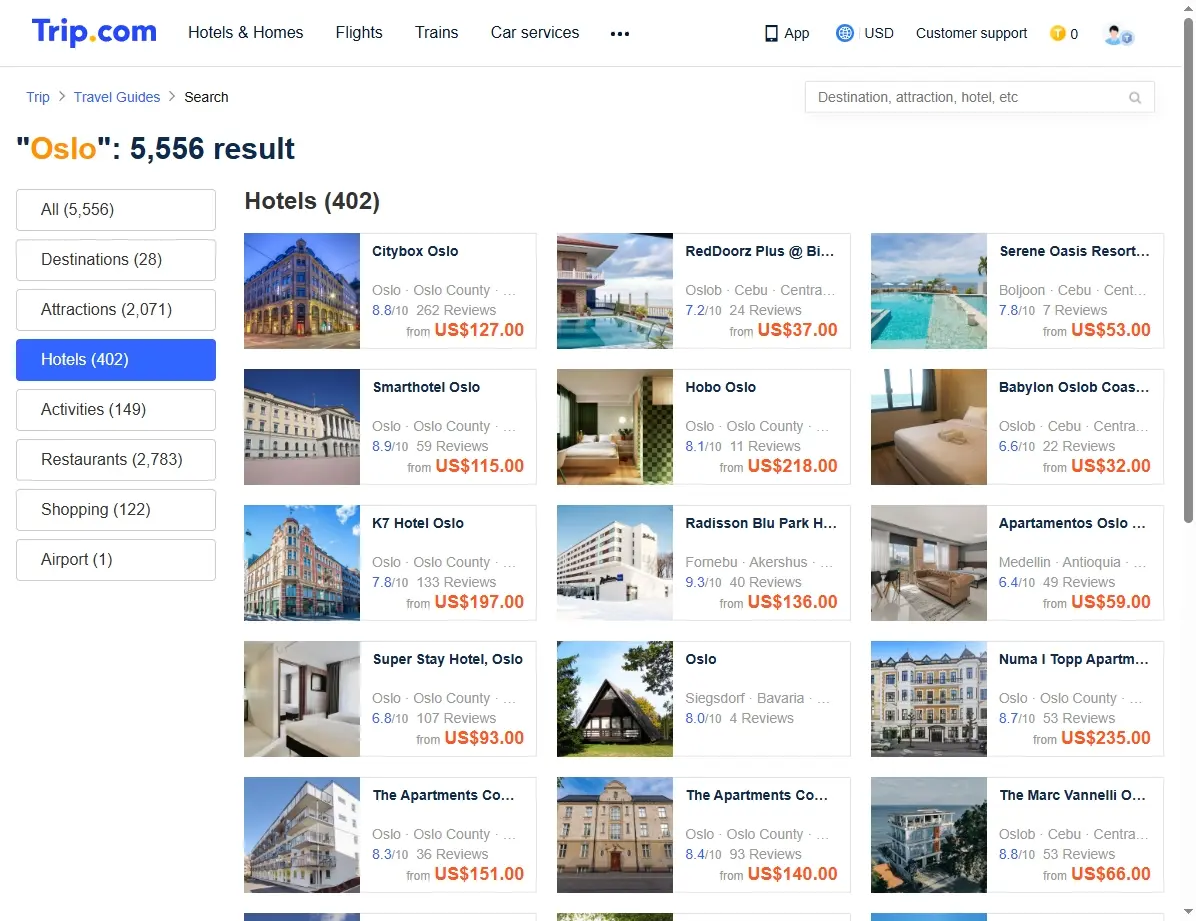The height and width of the screenshot is (921, 1196).
Task: Open the USD currency selector
Action: coord(879,33)
